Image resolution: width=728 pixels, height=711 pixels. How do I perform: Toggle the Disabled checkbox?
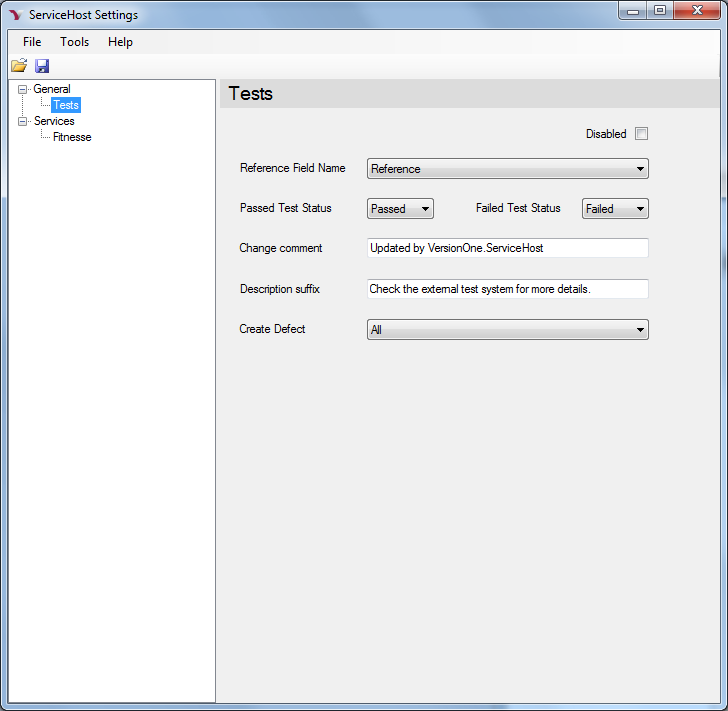641,134
